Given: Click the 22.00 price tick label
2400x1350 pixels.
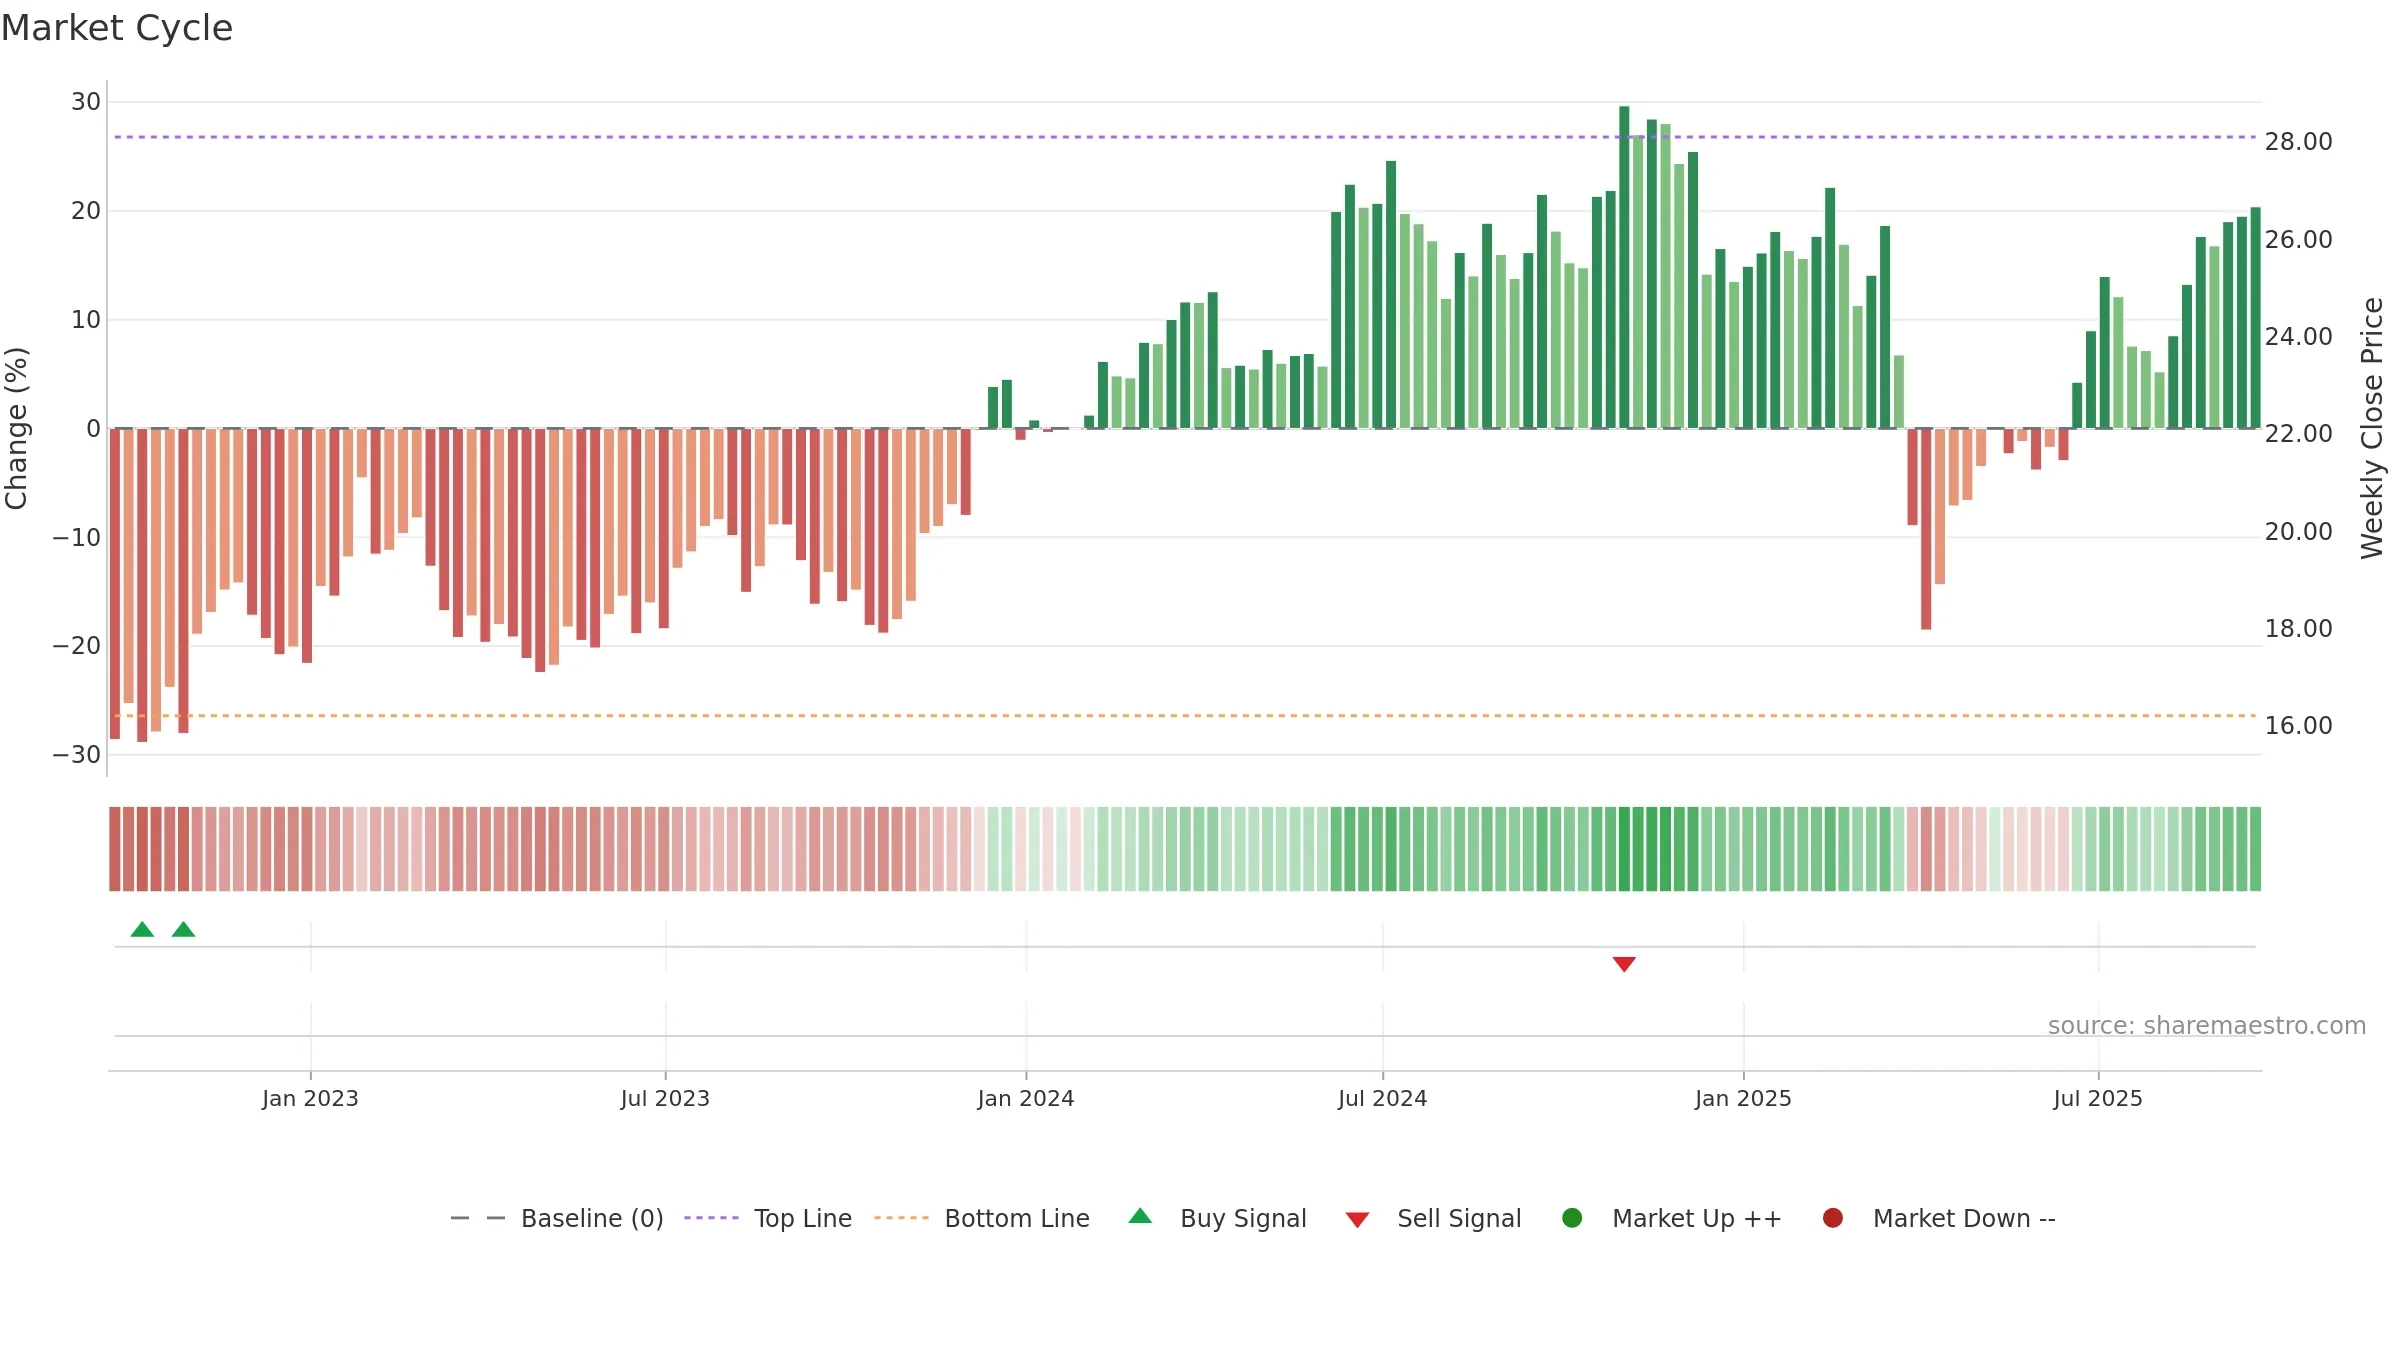Looking at the screenshot, I should 2298,434.
